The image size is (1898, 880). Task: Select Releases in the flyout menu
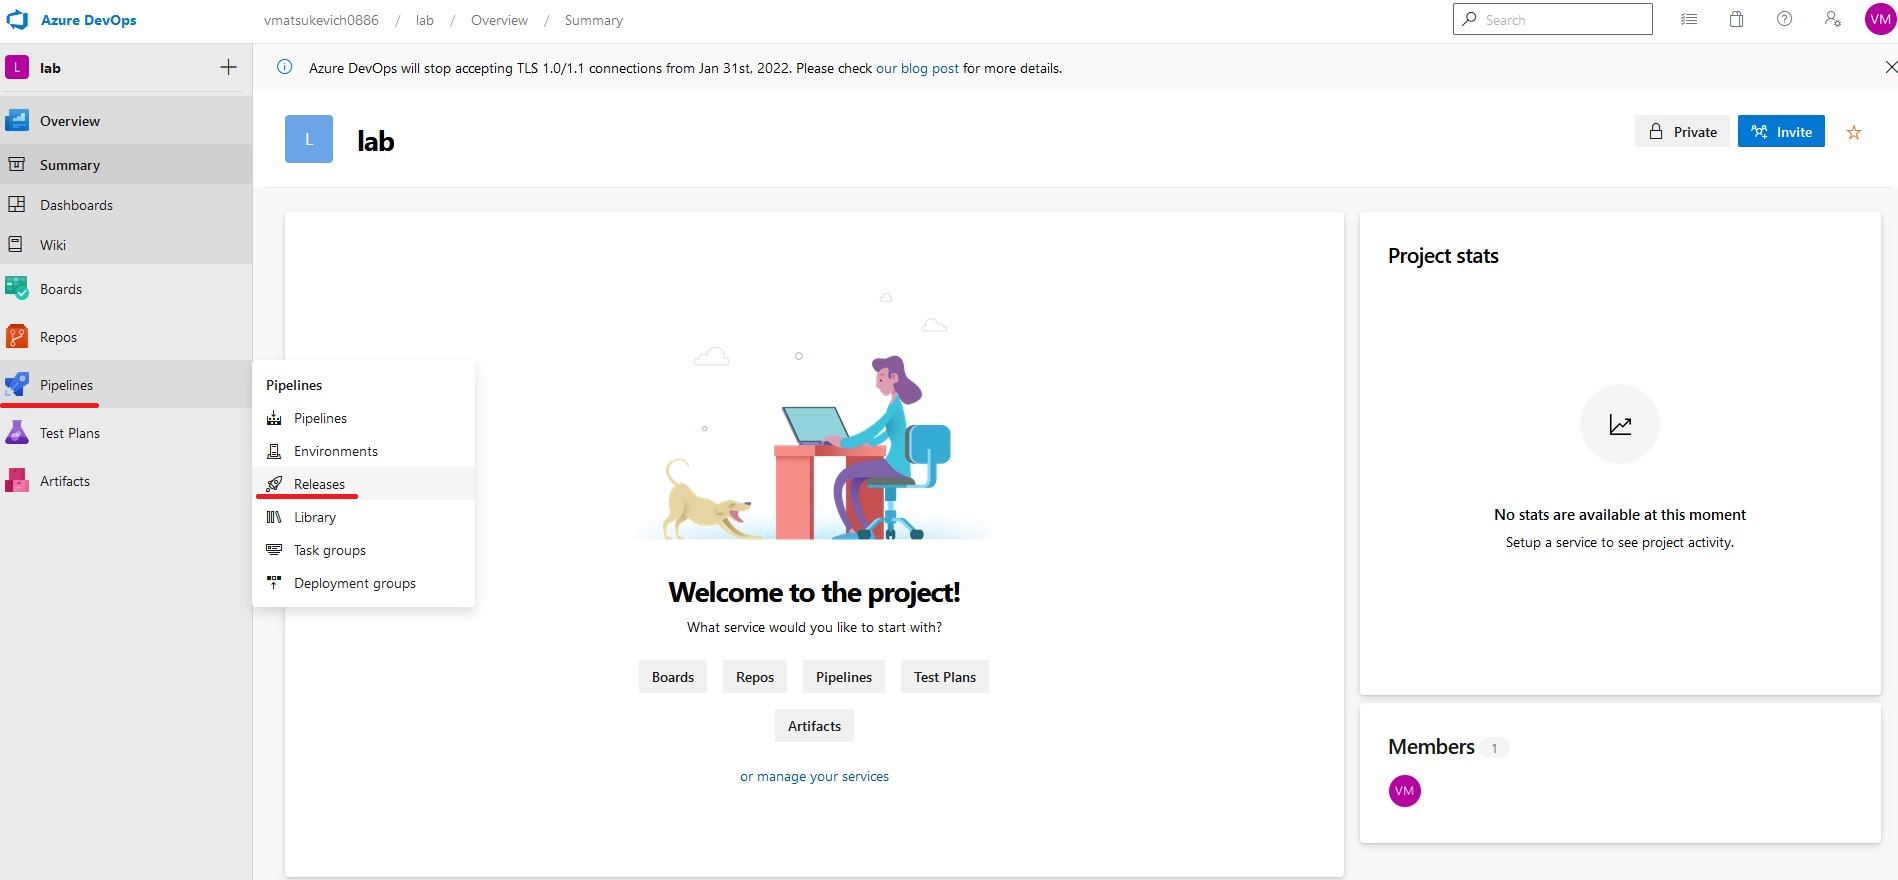364,484
